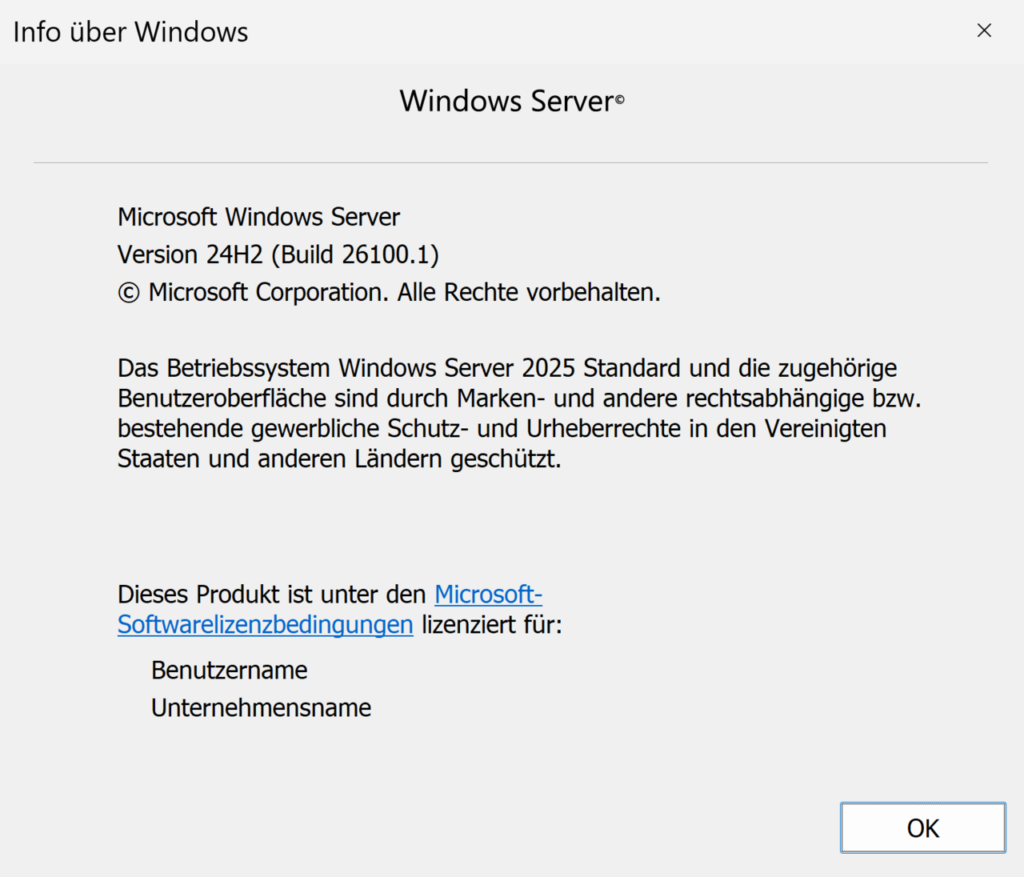Click the OK button
The height and width of the screenshot is (877, 1024).
click(923, 827)
